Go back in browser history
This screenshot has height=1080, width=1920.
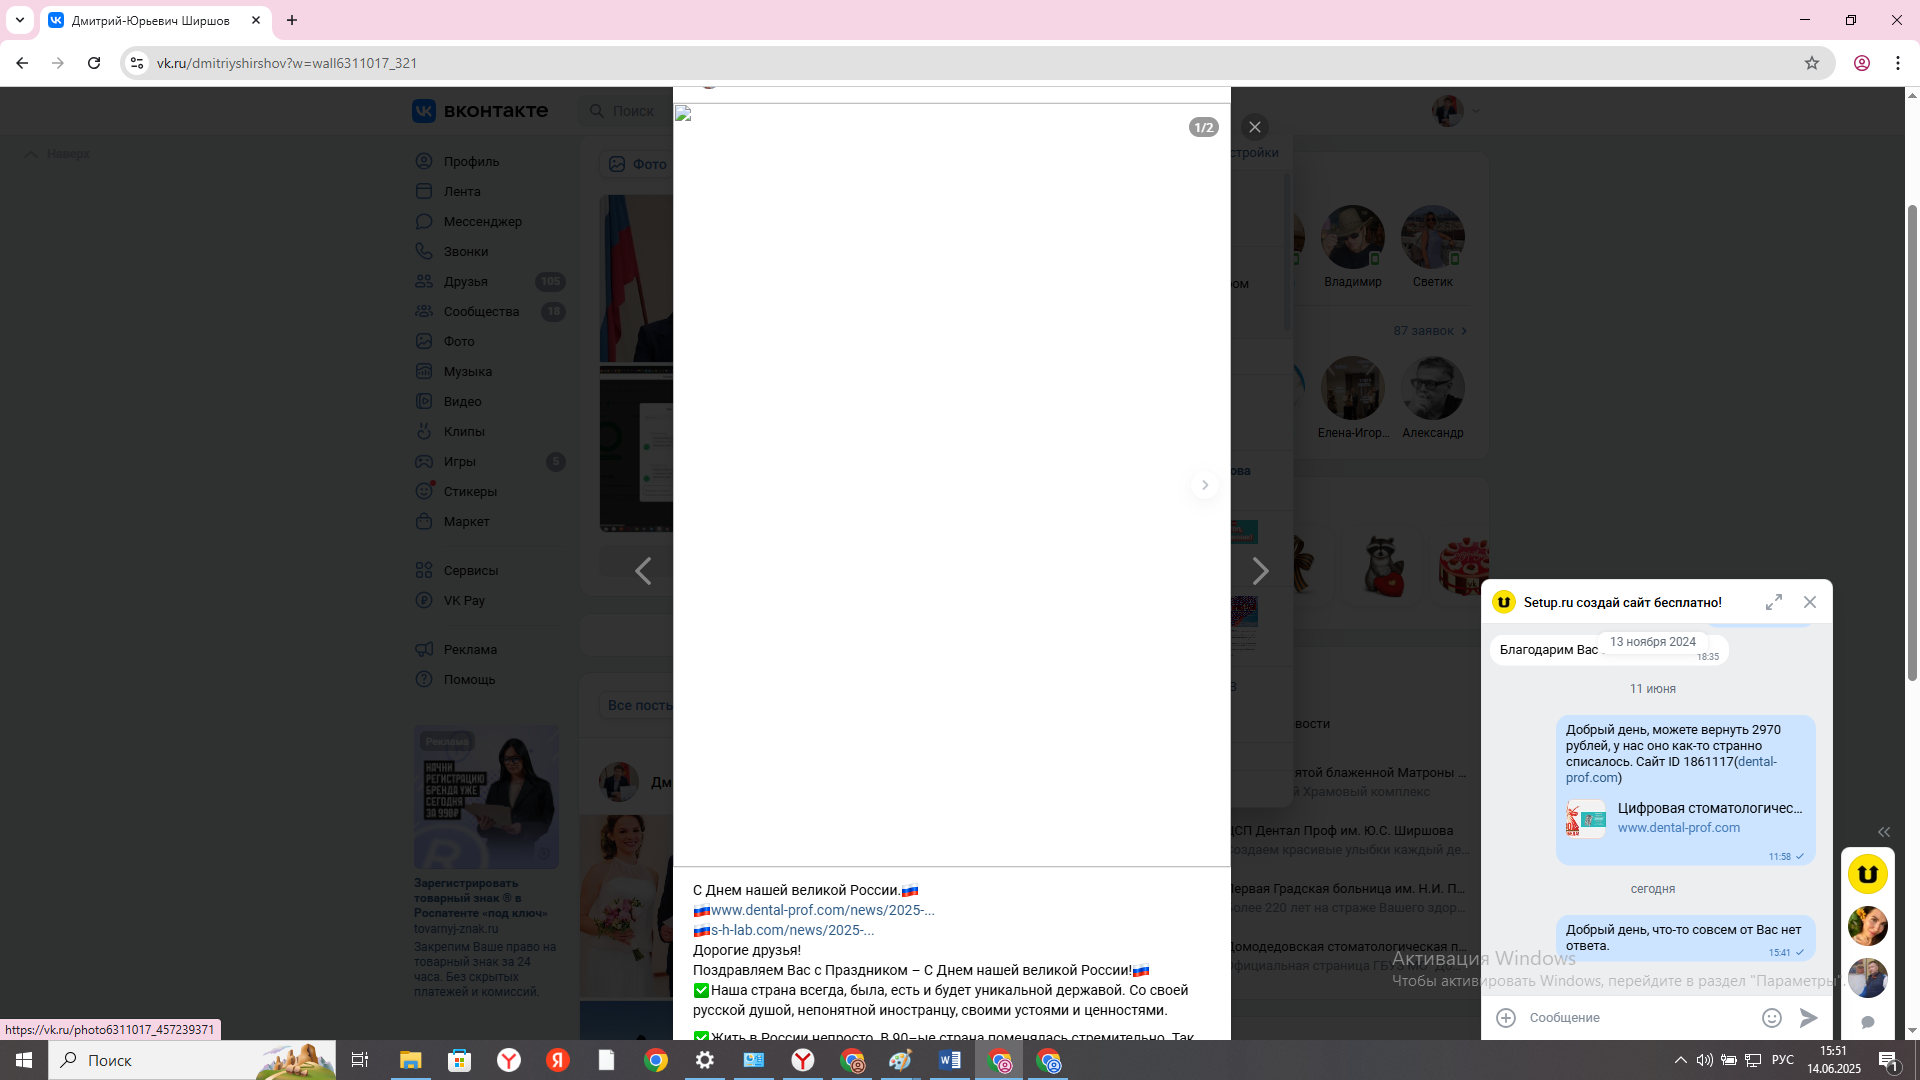pos(22,63)
